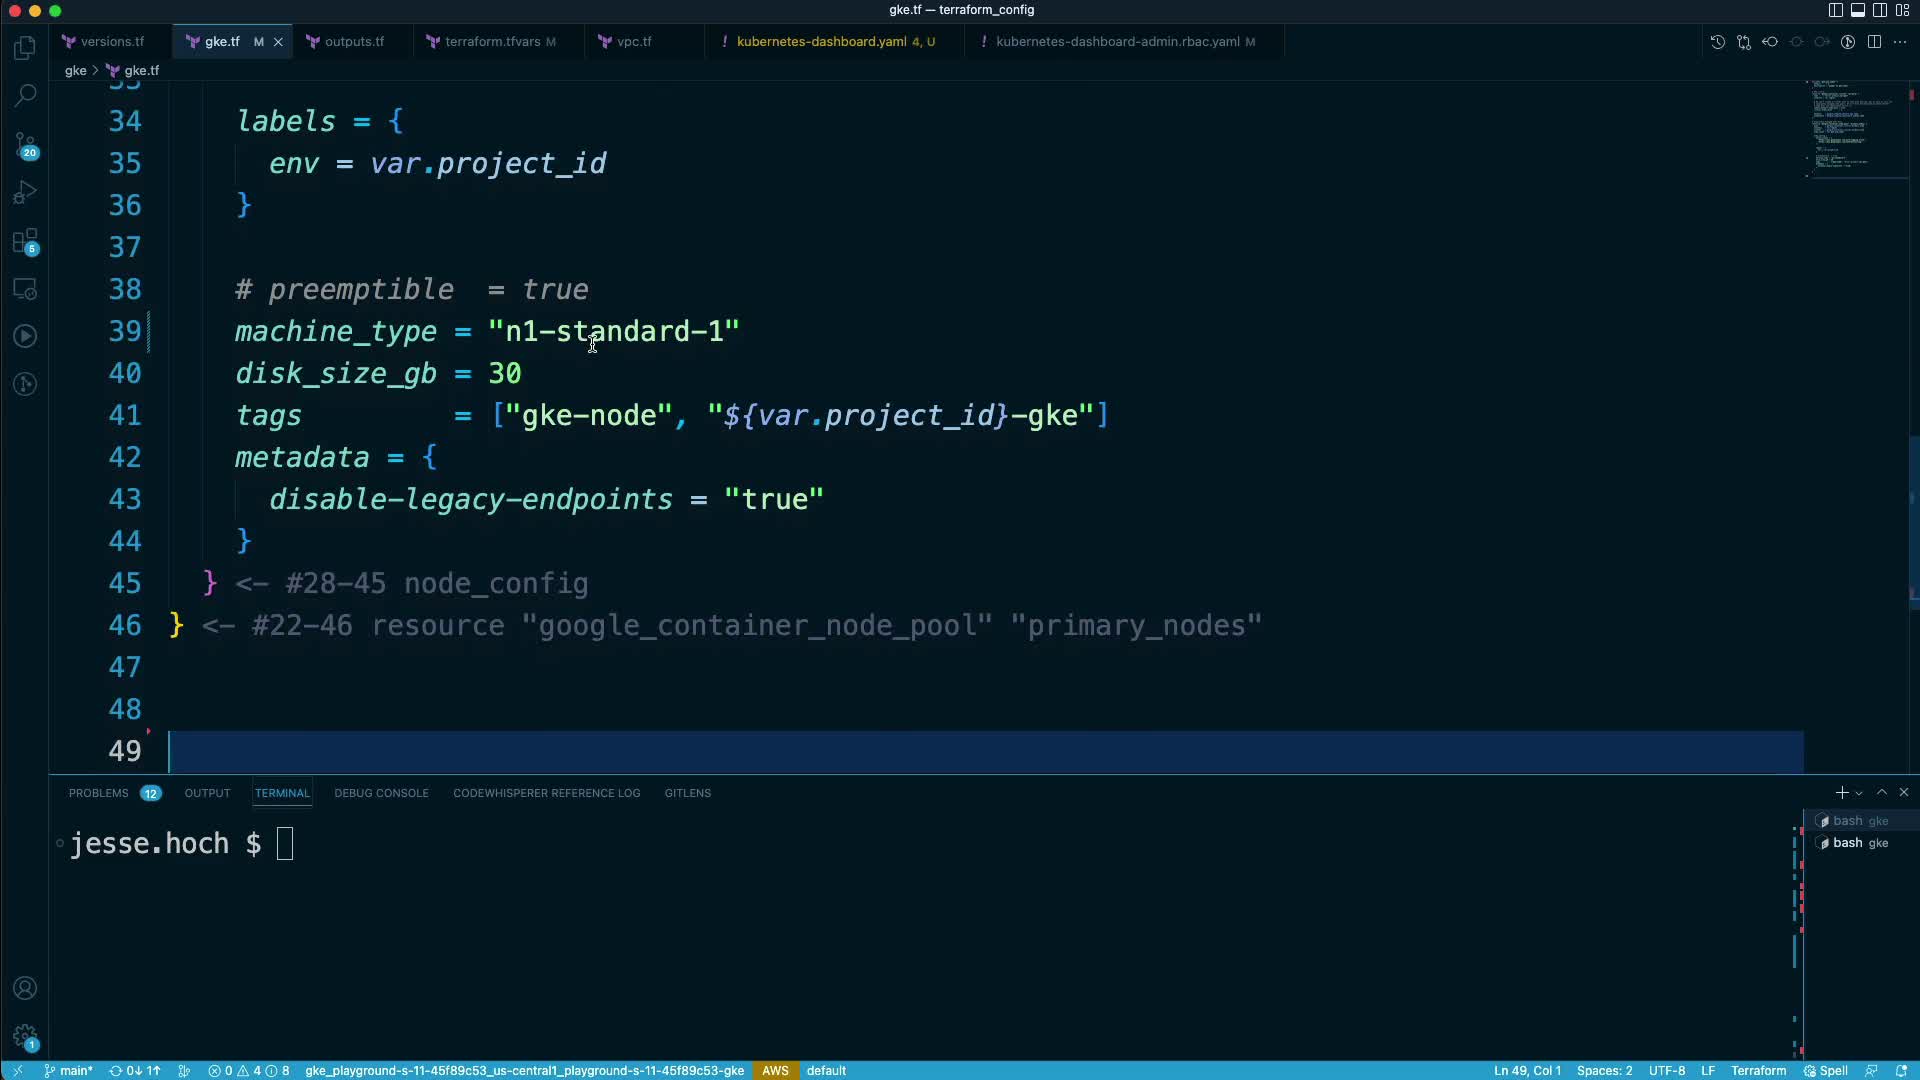The image size is (1920, 1080).
Task: Toggle the secondary sidebar layout button
Action: point(1879,10)
